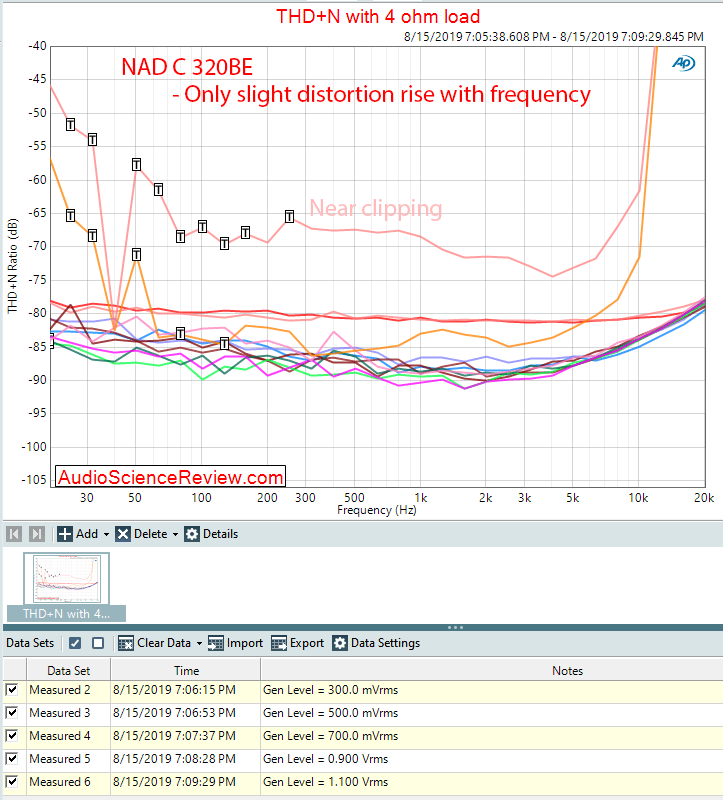Click the note Gen Level = 500.0 mVrms
Viewport: 723px width, 800px height.
pos(331,713)
